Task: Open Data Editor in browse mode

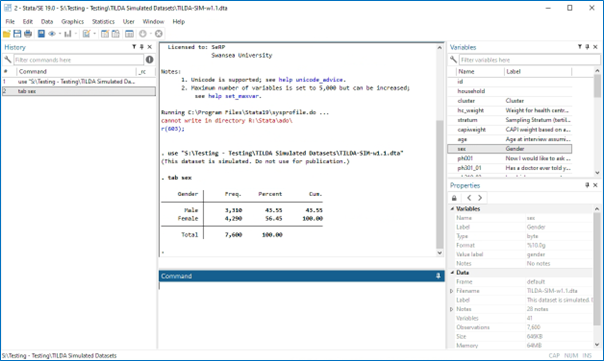Action: point(116,34)
